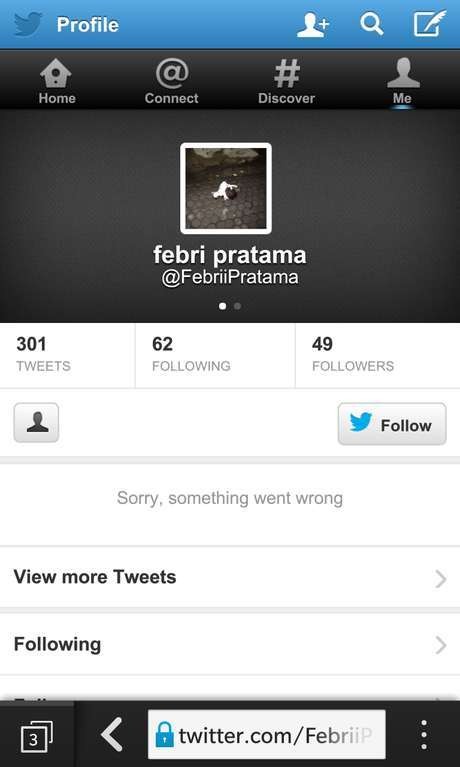Open the Following list row
460x767 pixels.
pyautogui.click(x=230, y=644)
